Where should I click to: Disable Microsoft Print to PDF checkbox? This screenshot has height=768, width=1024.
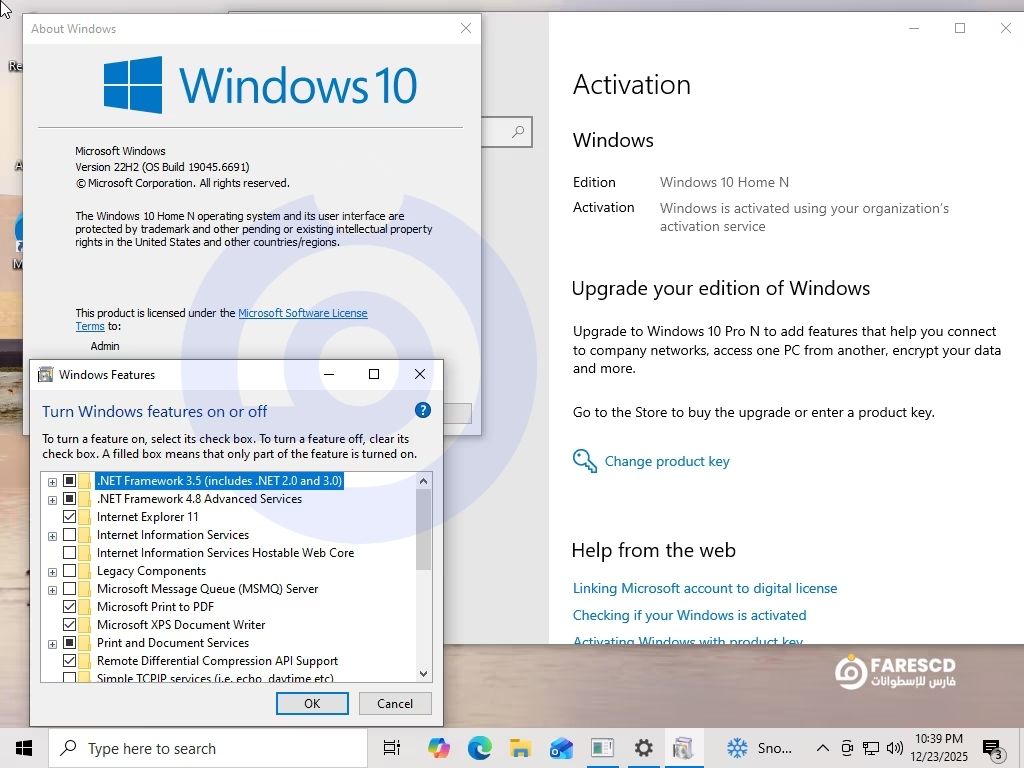click(x=70, y=607)
